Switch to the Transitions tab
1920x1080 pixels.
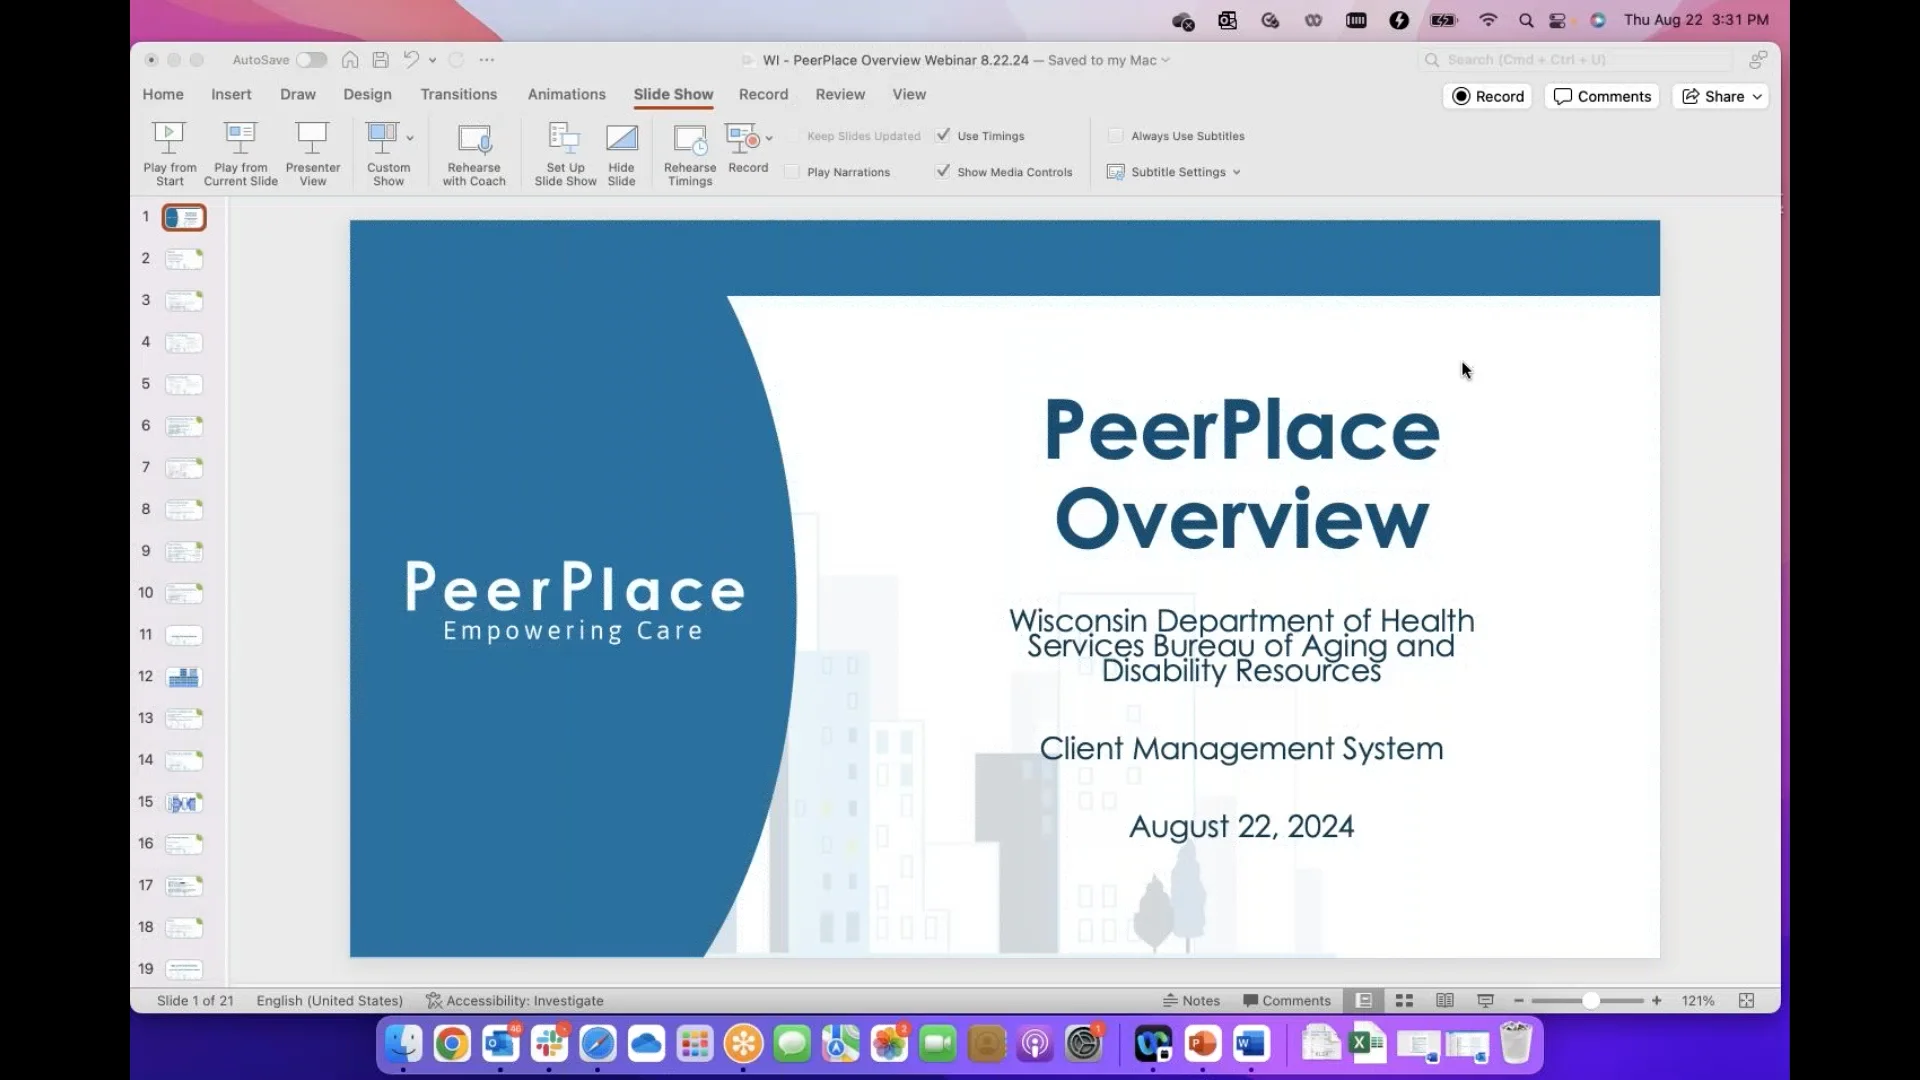click(458, 94)
